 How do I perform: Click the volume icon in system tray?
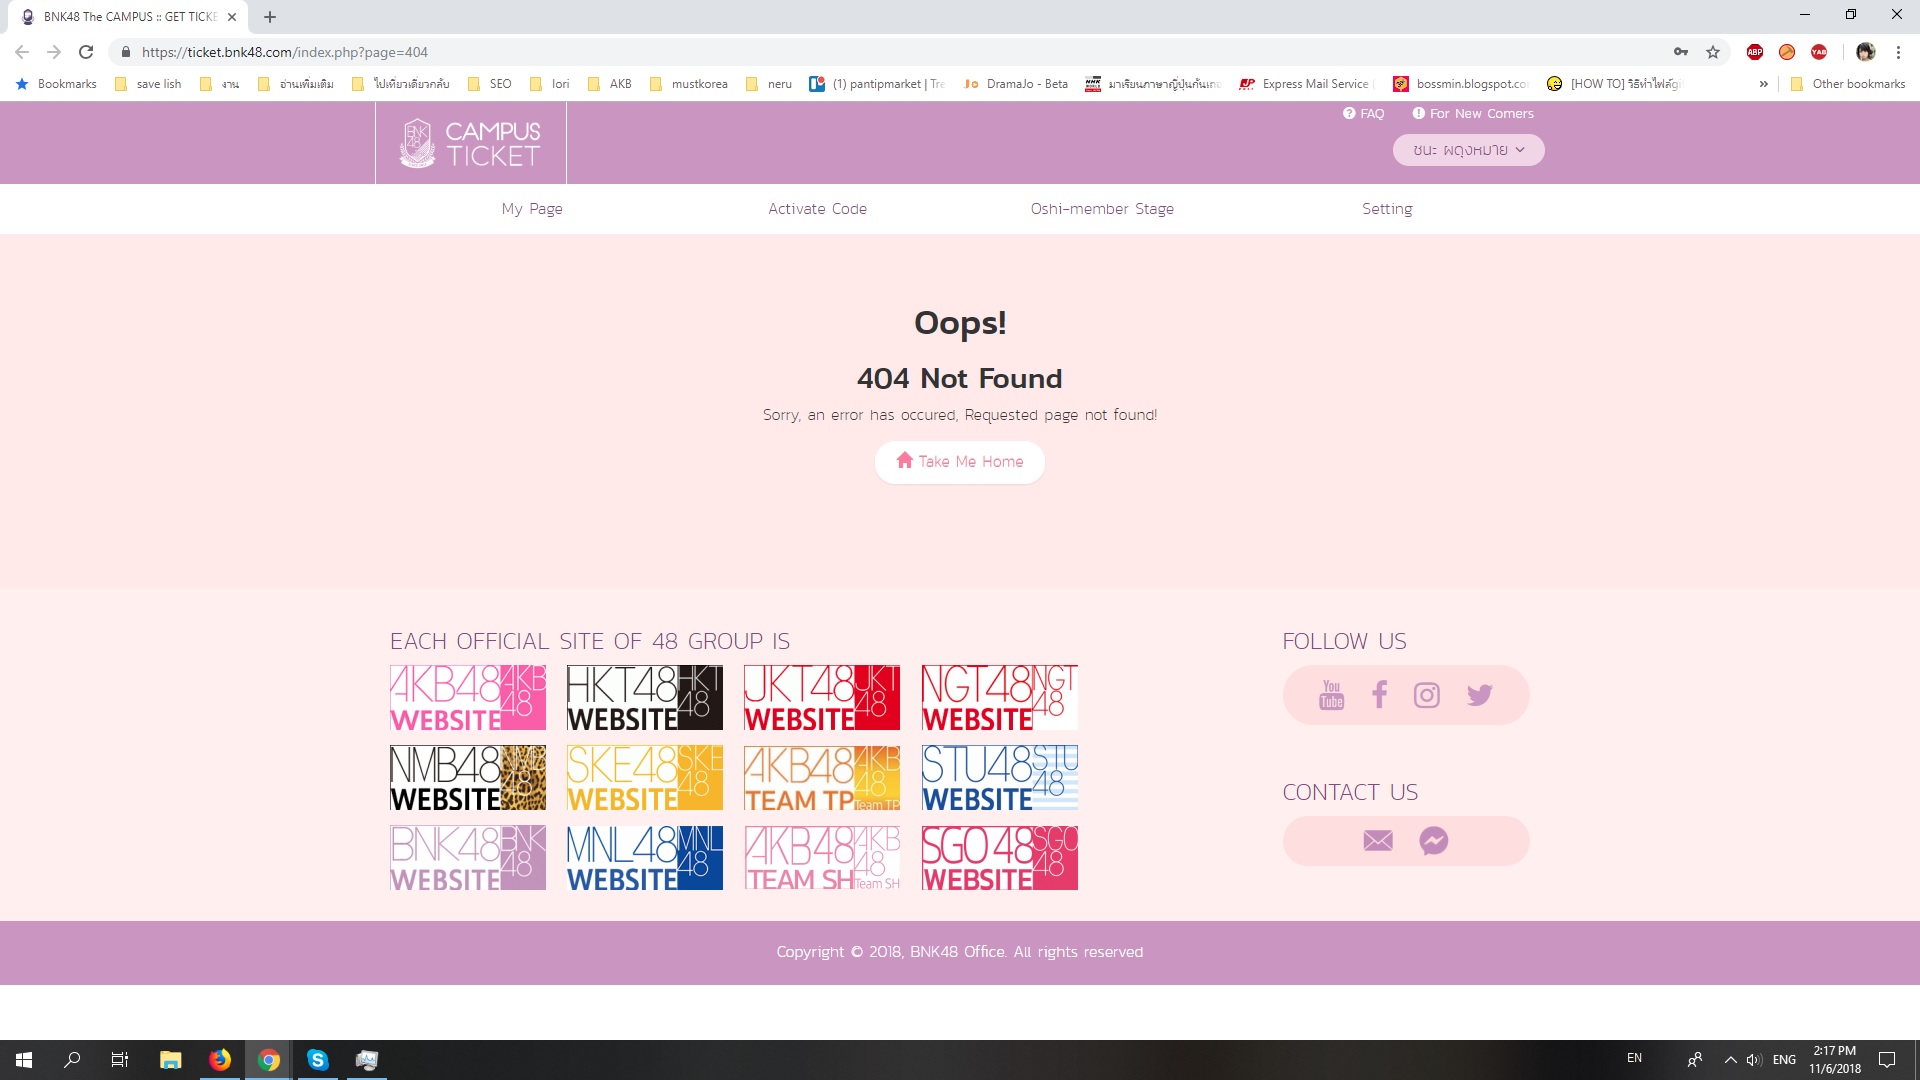(1755, 1060)
